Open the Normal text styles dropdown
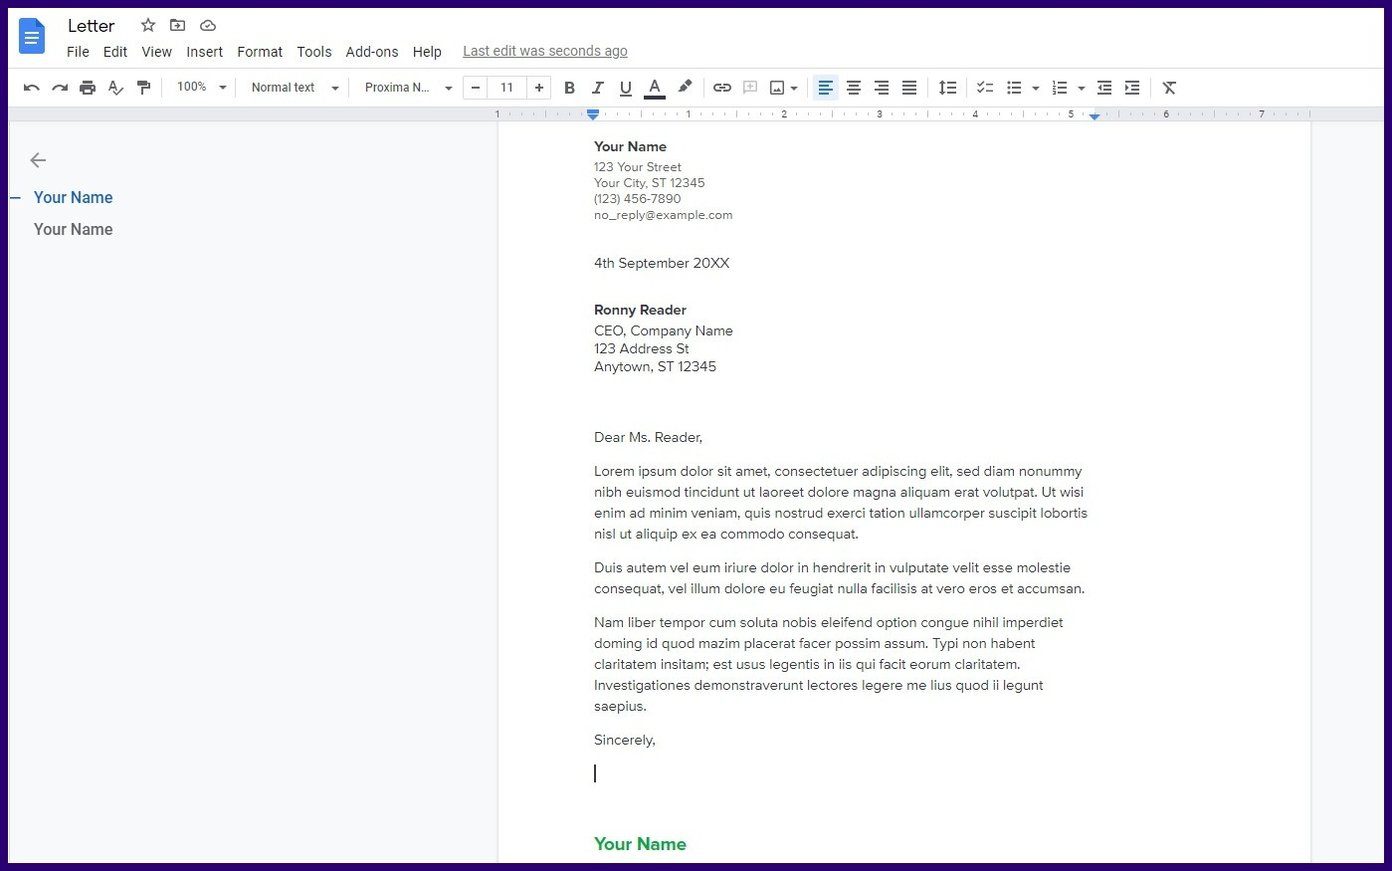Viewport: 1392px width, 871px height. coord(295,88)
